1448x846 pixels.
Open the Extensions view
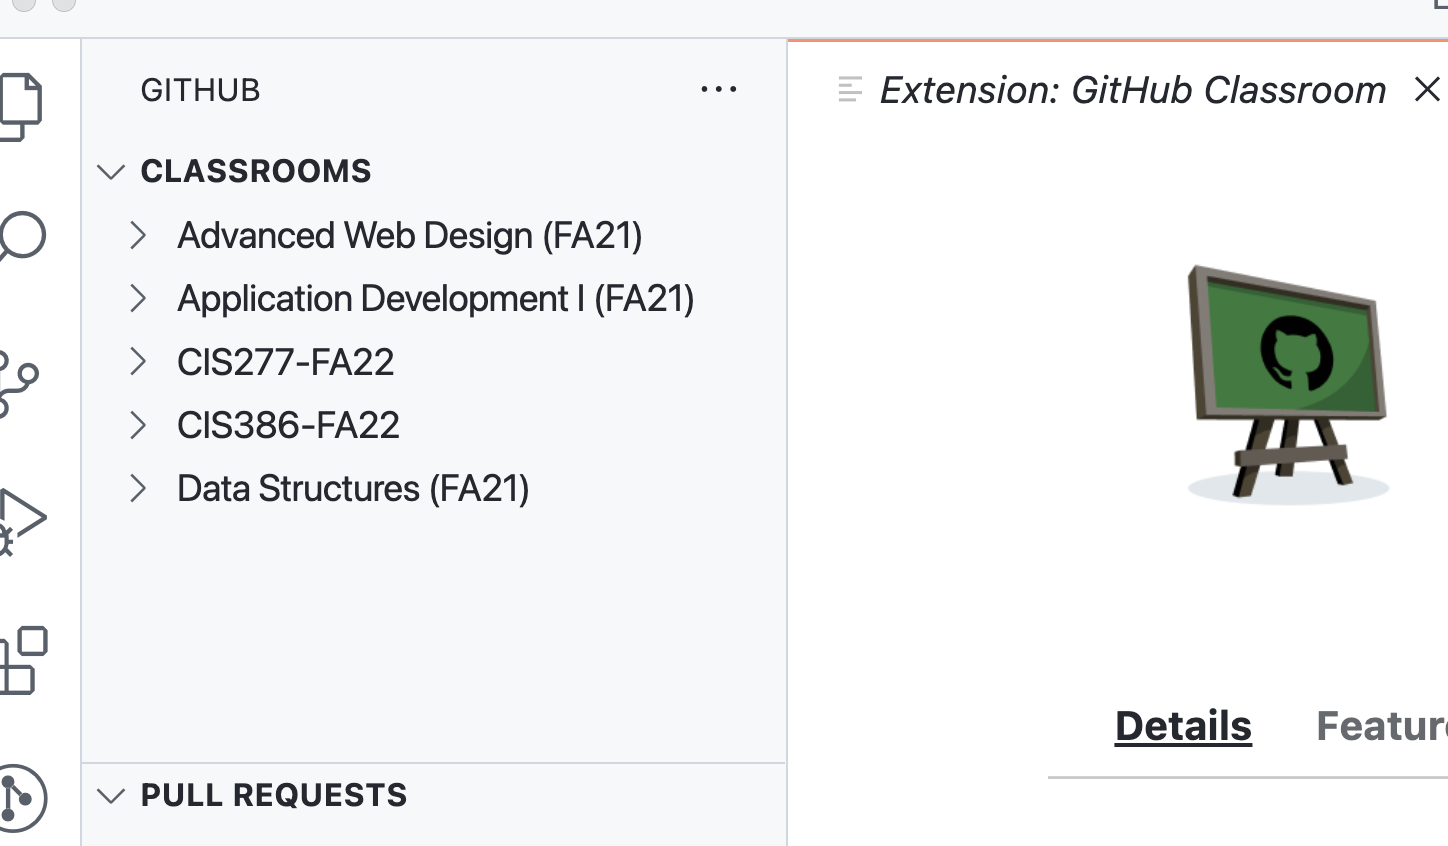pos(24,656)
